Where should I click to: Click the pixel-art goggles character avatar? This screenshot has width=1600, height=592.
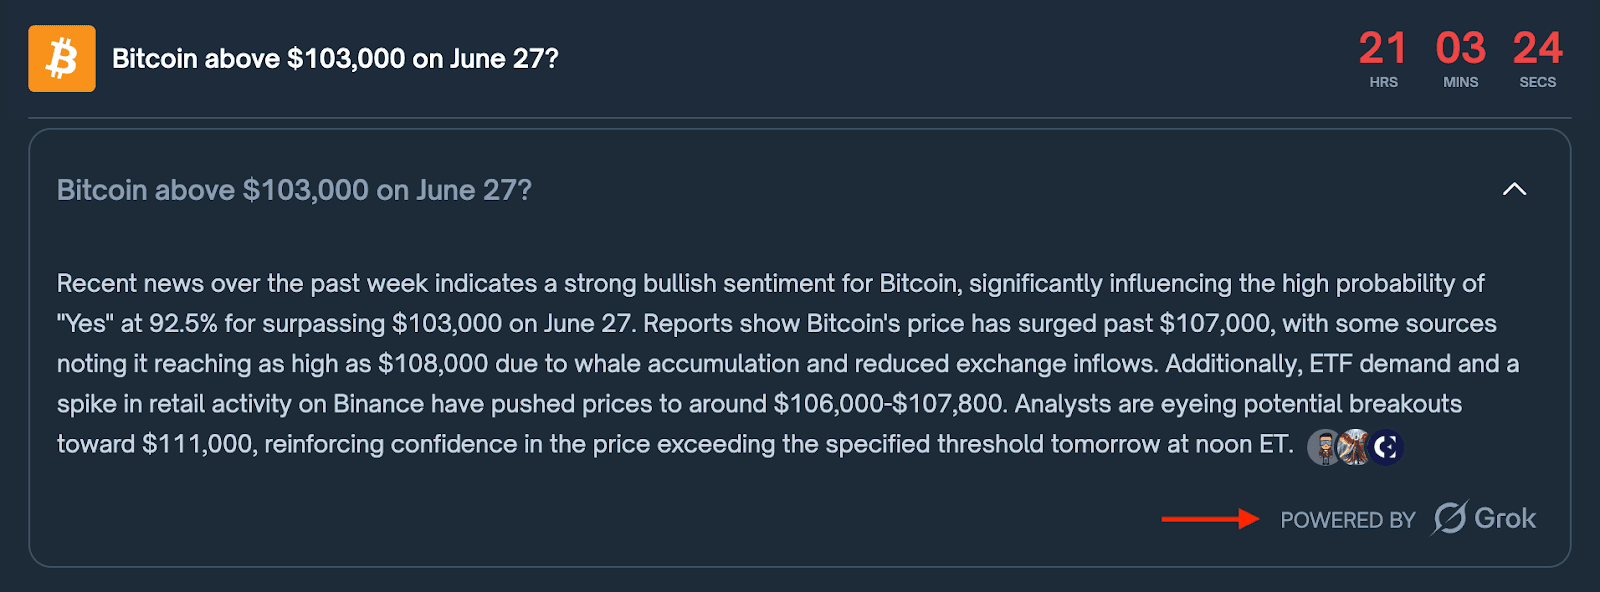tap(1325, 447)
